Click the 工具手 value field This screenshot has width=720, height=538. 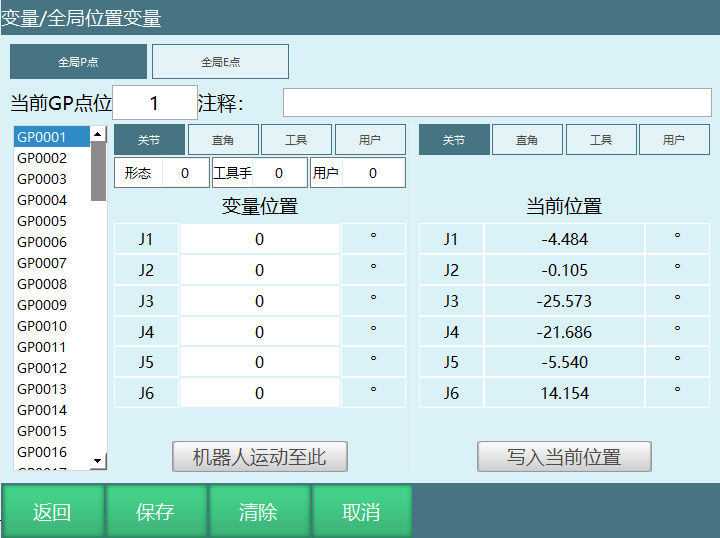click(x=279, y=173)
